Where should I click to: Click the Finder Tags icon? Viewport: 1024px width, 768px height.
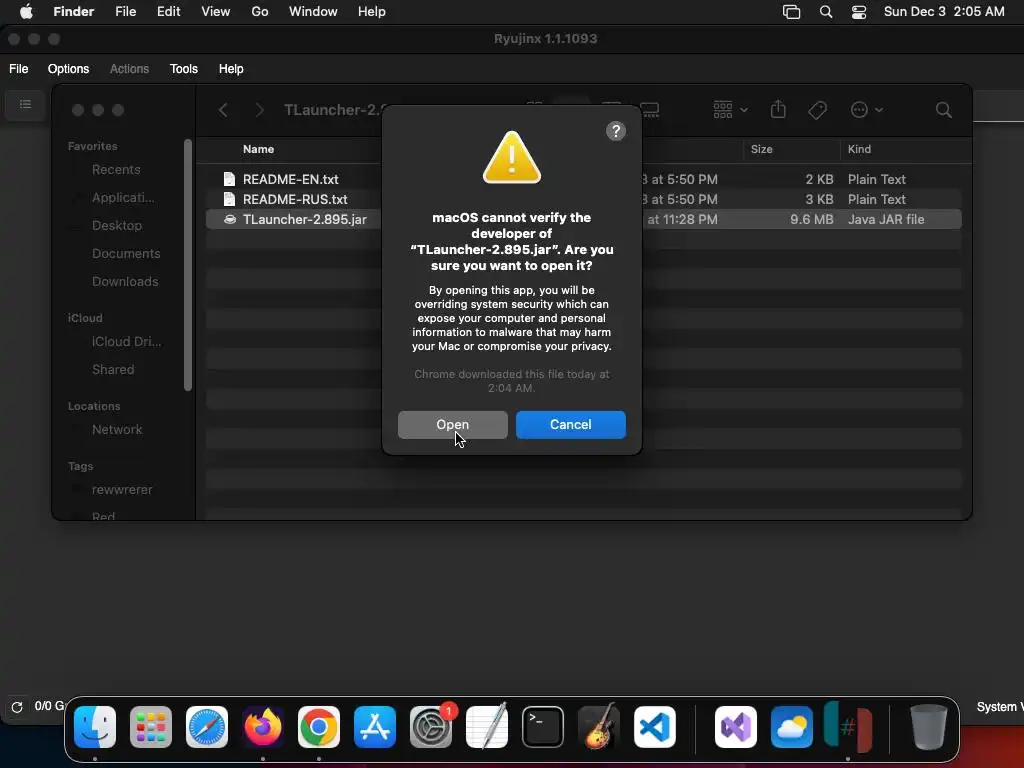point(817,110)
